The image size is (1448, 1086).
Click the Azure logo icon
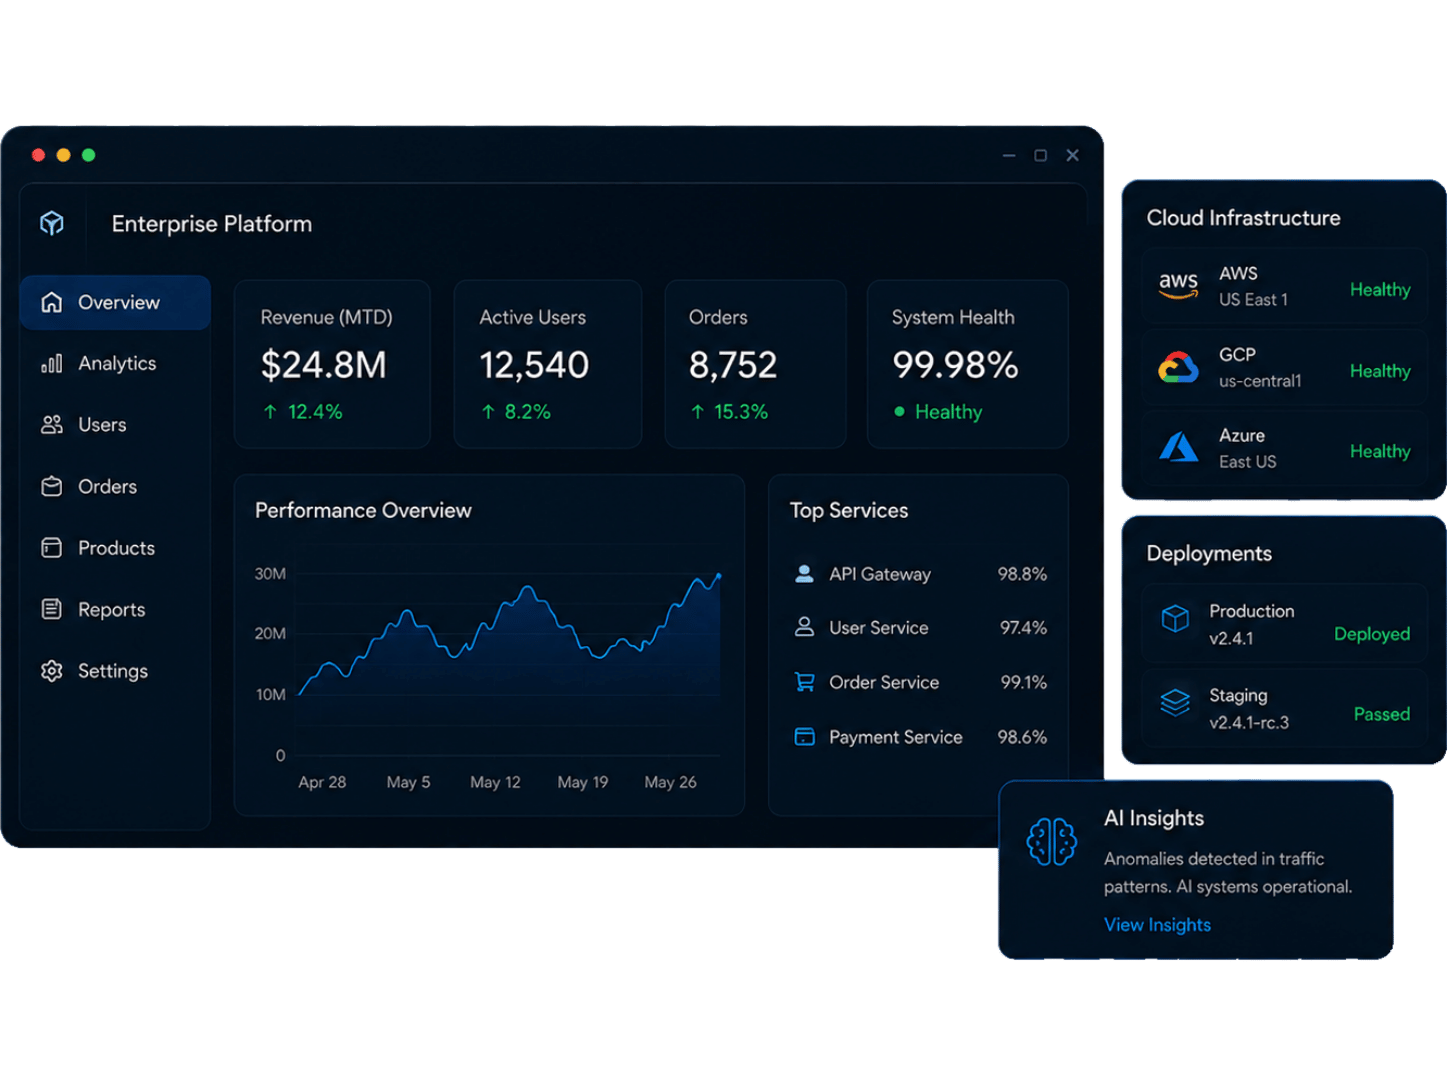pos(1179,447)
